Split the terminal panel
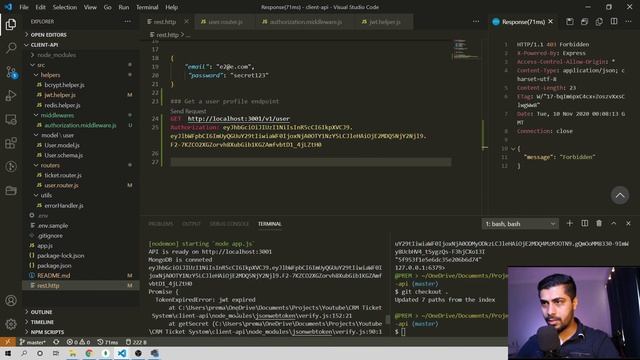Screen dimensions: 640x360 click(584, 223)
